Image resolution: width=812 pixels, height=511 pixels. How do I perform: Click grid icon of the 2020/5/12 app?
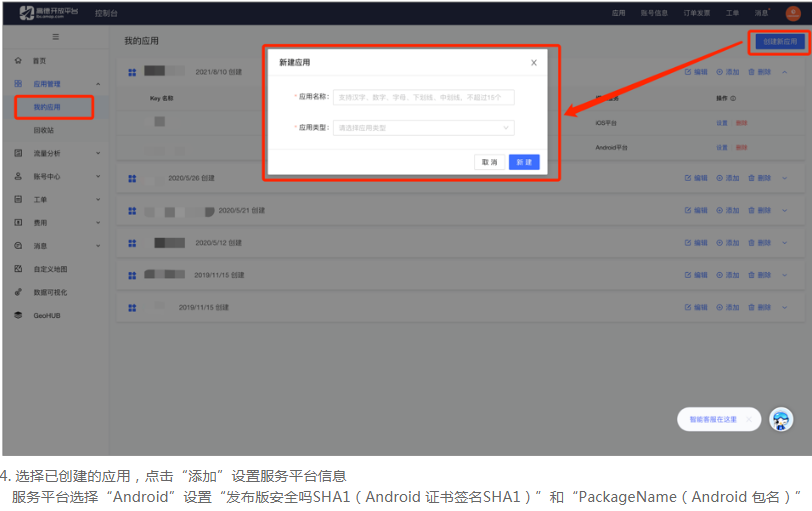click(x=132, y=243)
